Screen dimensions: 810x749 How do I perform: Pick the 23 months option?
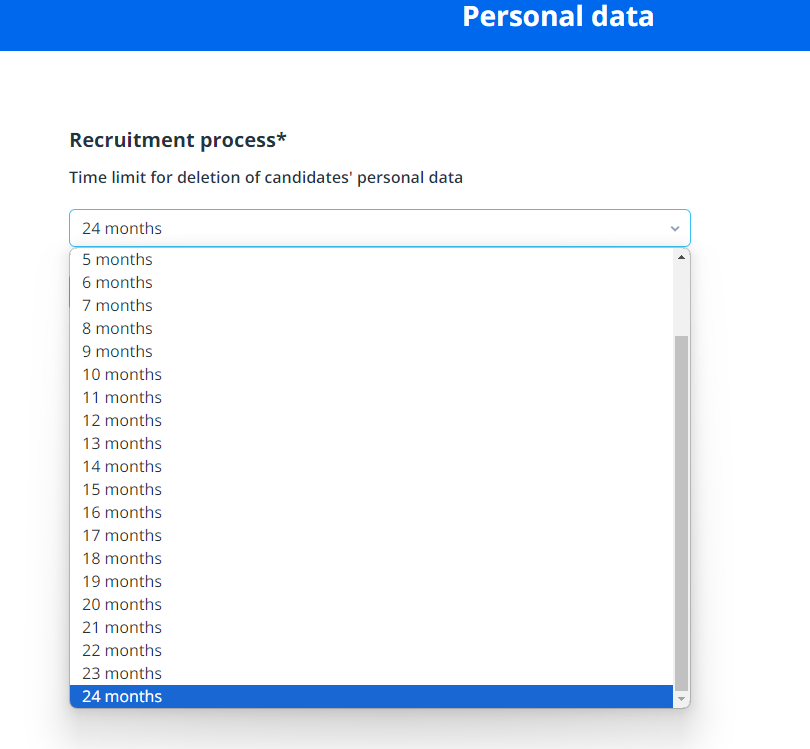tap(121, 673)
